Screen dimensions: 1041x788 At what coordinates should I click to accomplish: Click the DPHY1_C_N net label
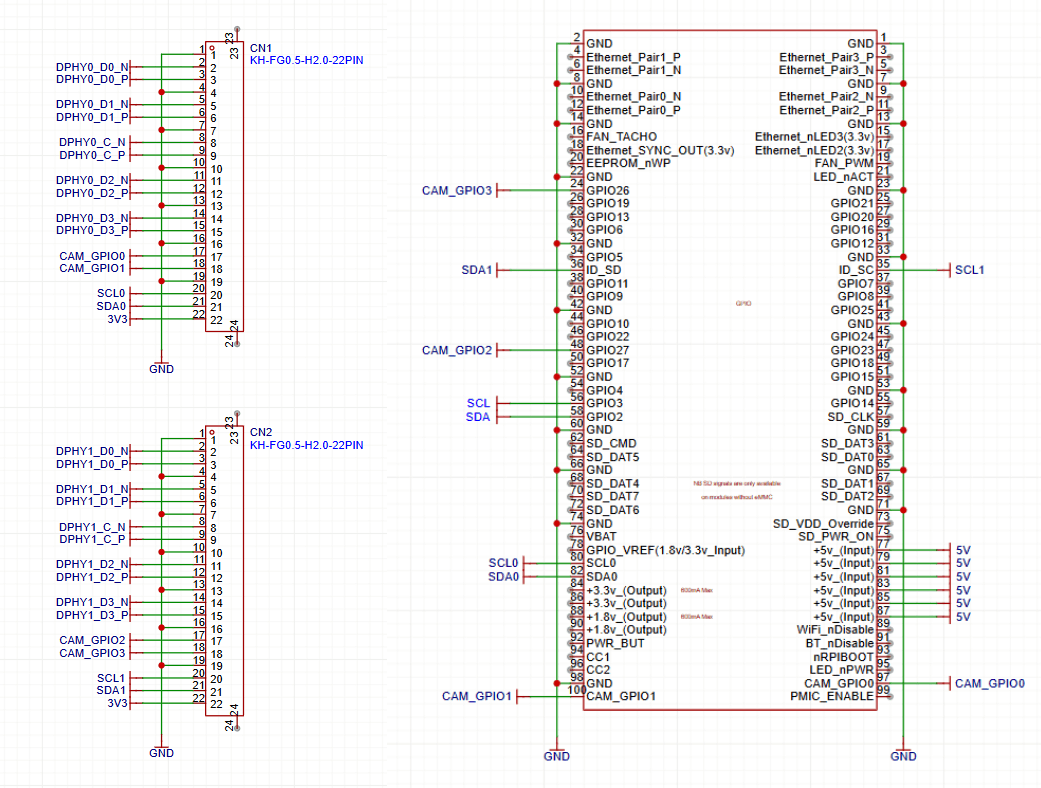(x=92, y=527)
